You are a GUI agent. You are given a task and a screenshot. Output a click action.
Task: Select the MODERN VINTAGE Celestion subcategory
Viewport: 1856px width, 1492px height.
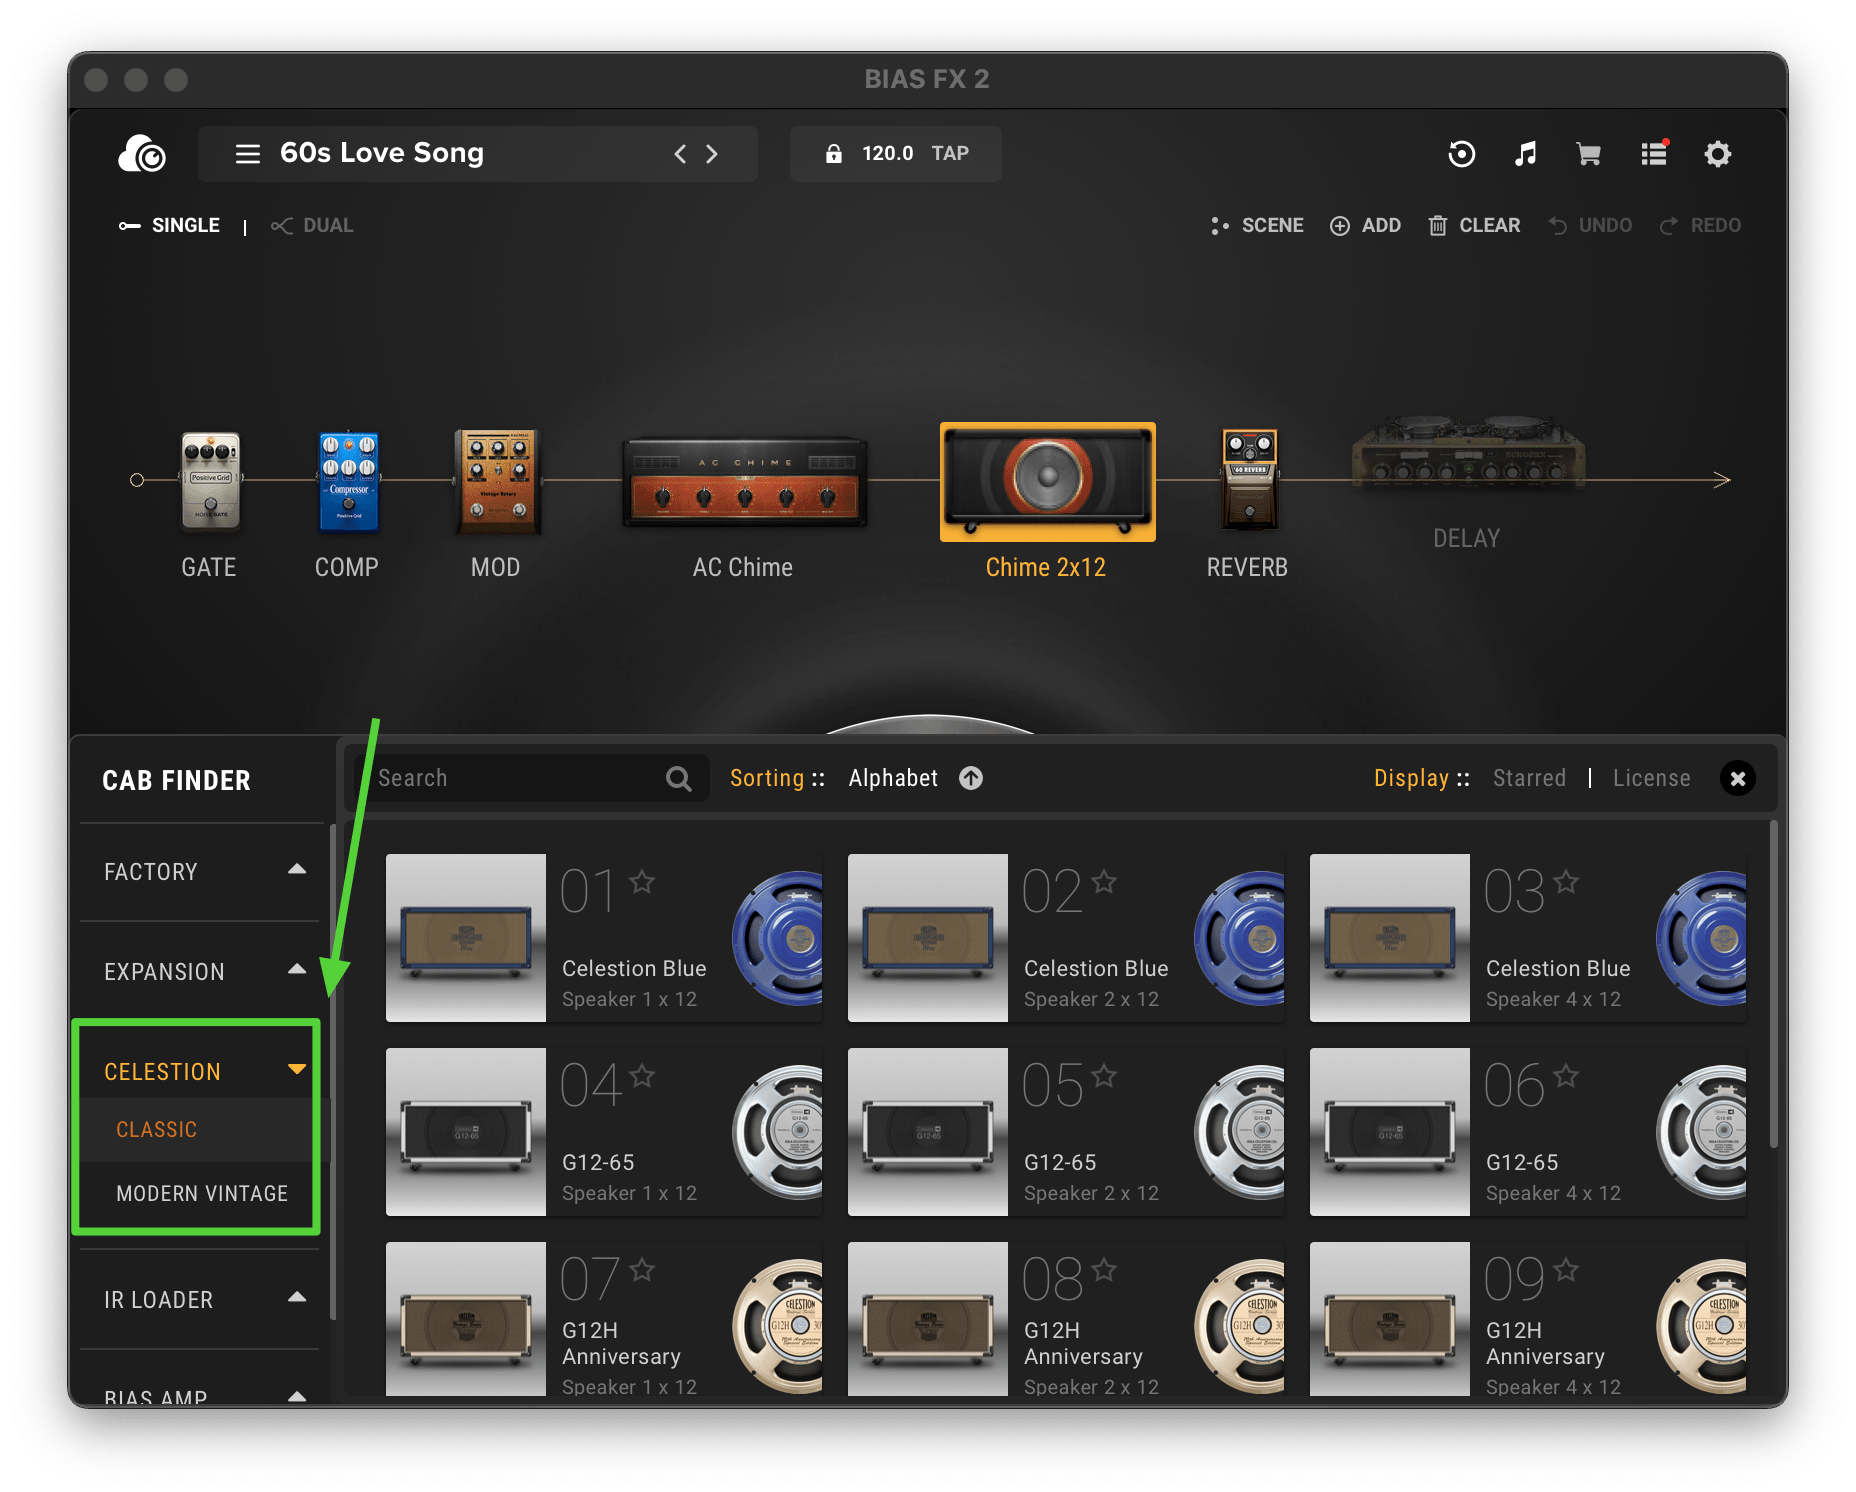tap(200, 1193)
